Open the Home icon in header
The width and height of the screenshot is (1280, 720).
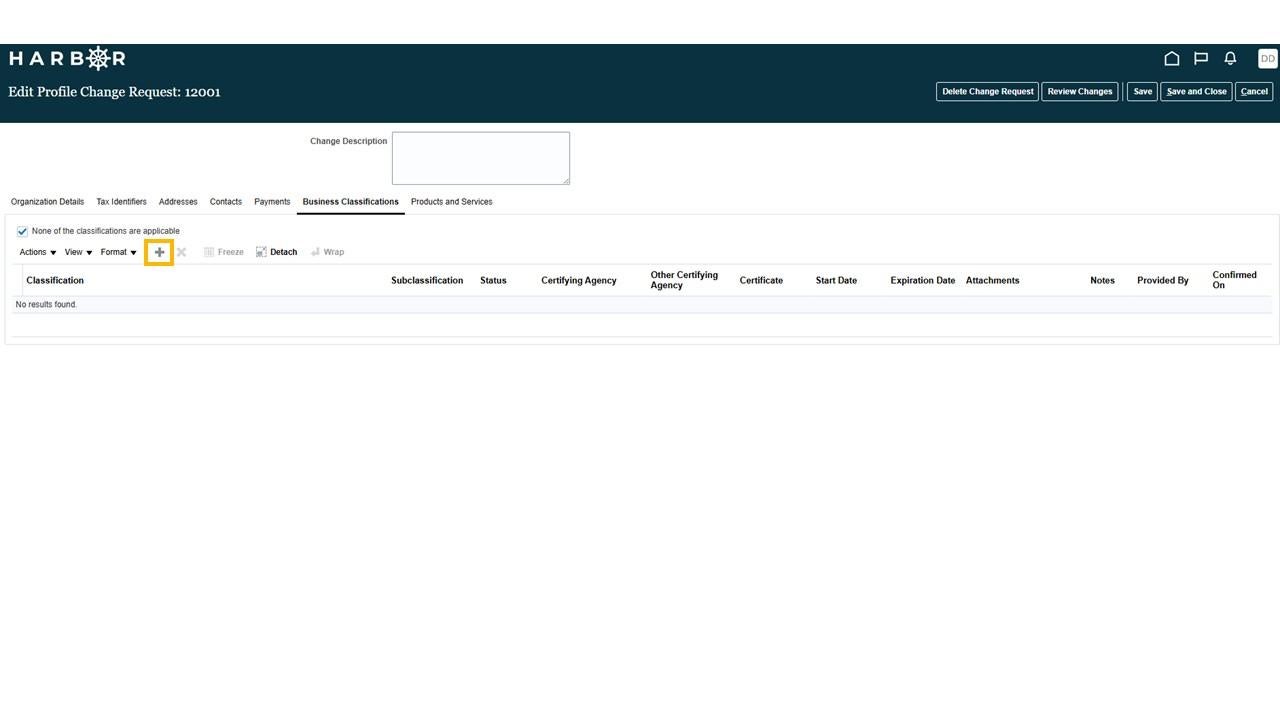[x=1172, y=59]
